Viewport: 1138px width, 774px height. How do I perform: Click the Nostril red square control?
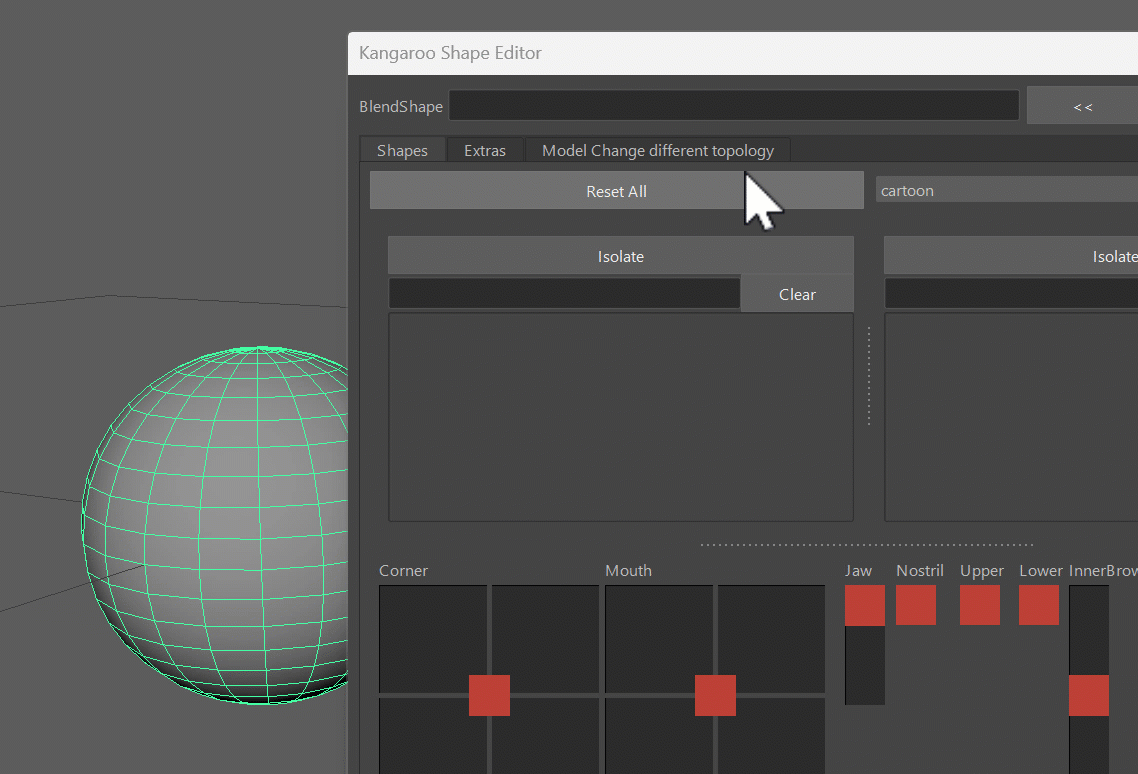point(915,605)
